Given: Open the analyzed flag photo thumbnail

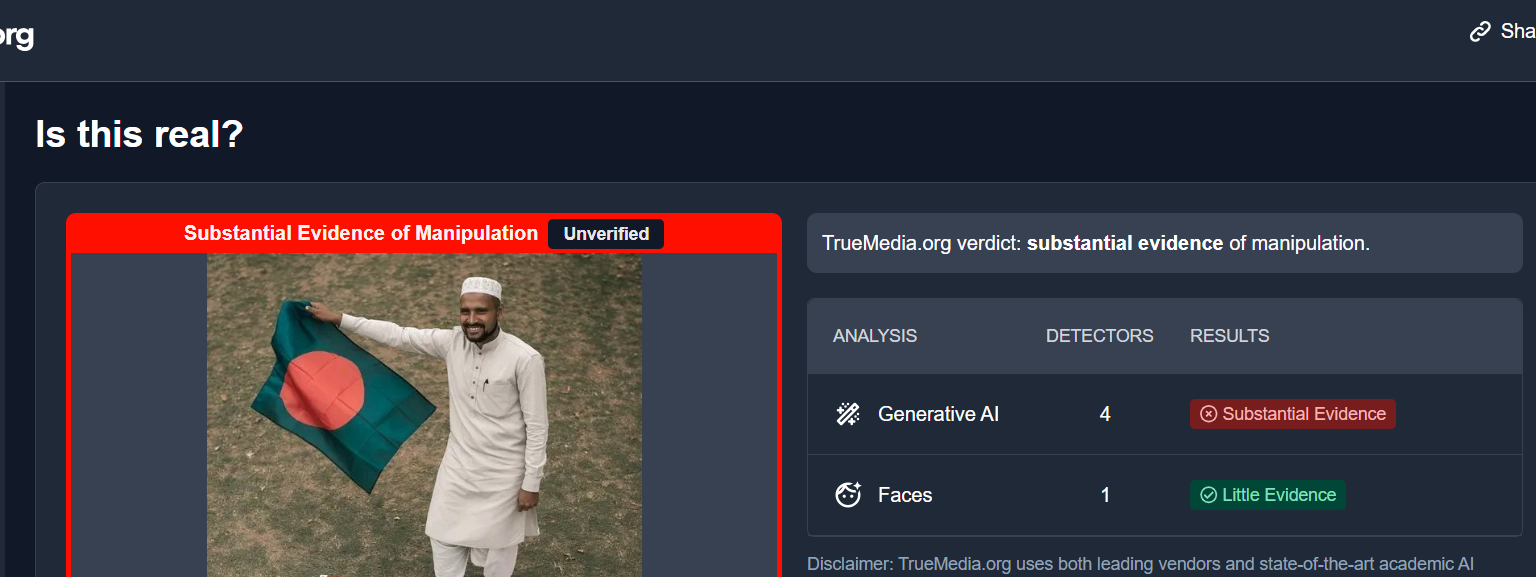Looking at the screenshot, I should point(424,415).
